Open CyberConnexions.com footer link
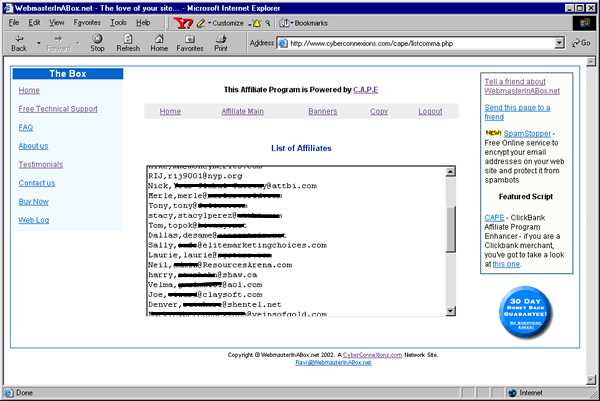Screen dimensions: 600x401 372,355
